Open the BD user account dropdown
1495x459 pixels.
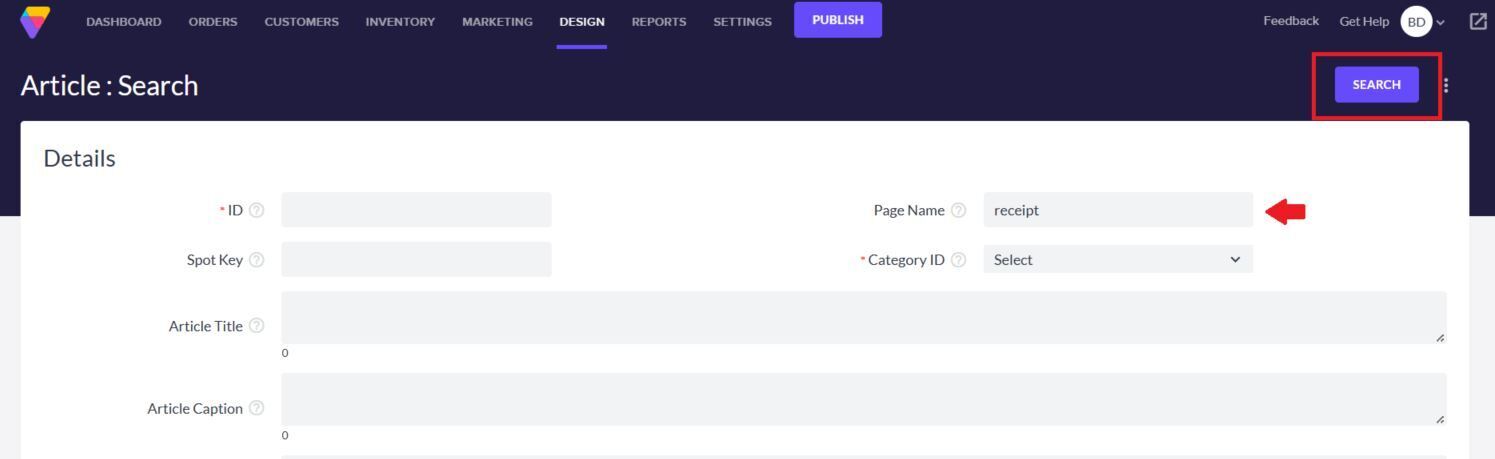(x=1424, y=22)
